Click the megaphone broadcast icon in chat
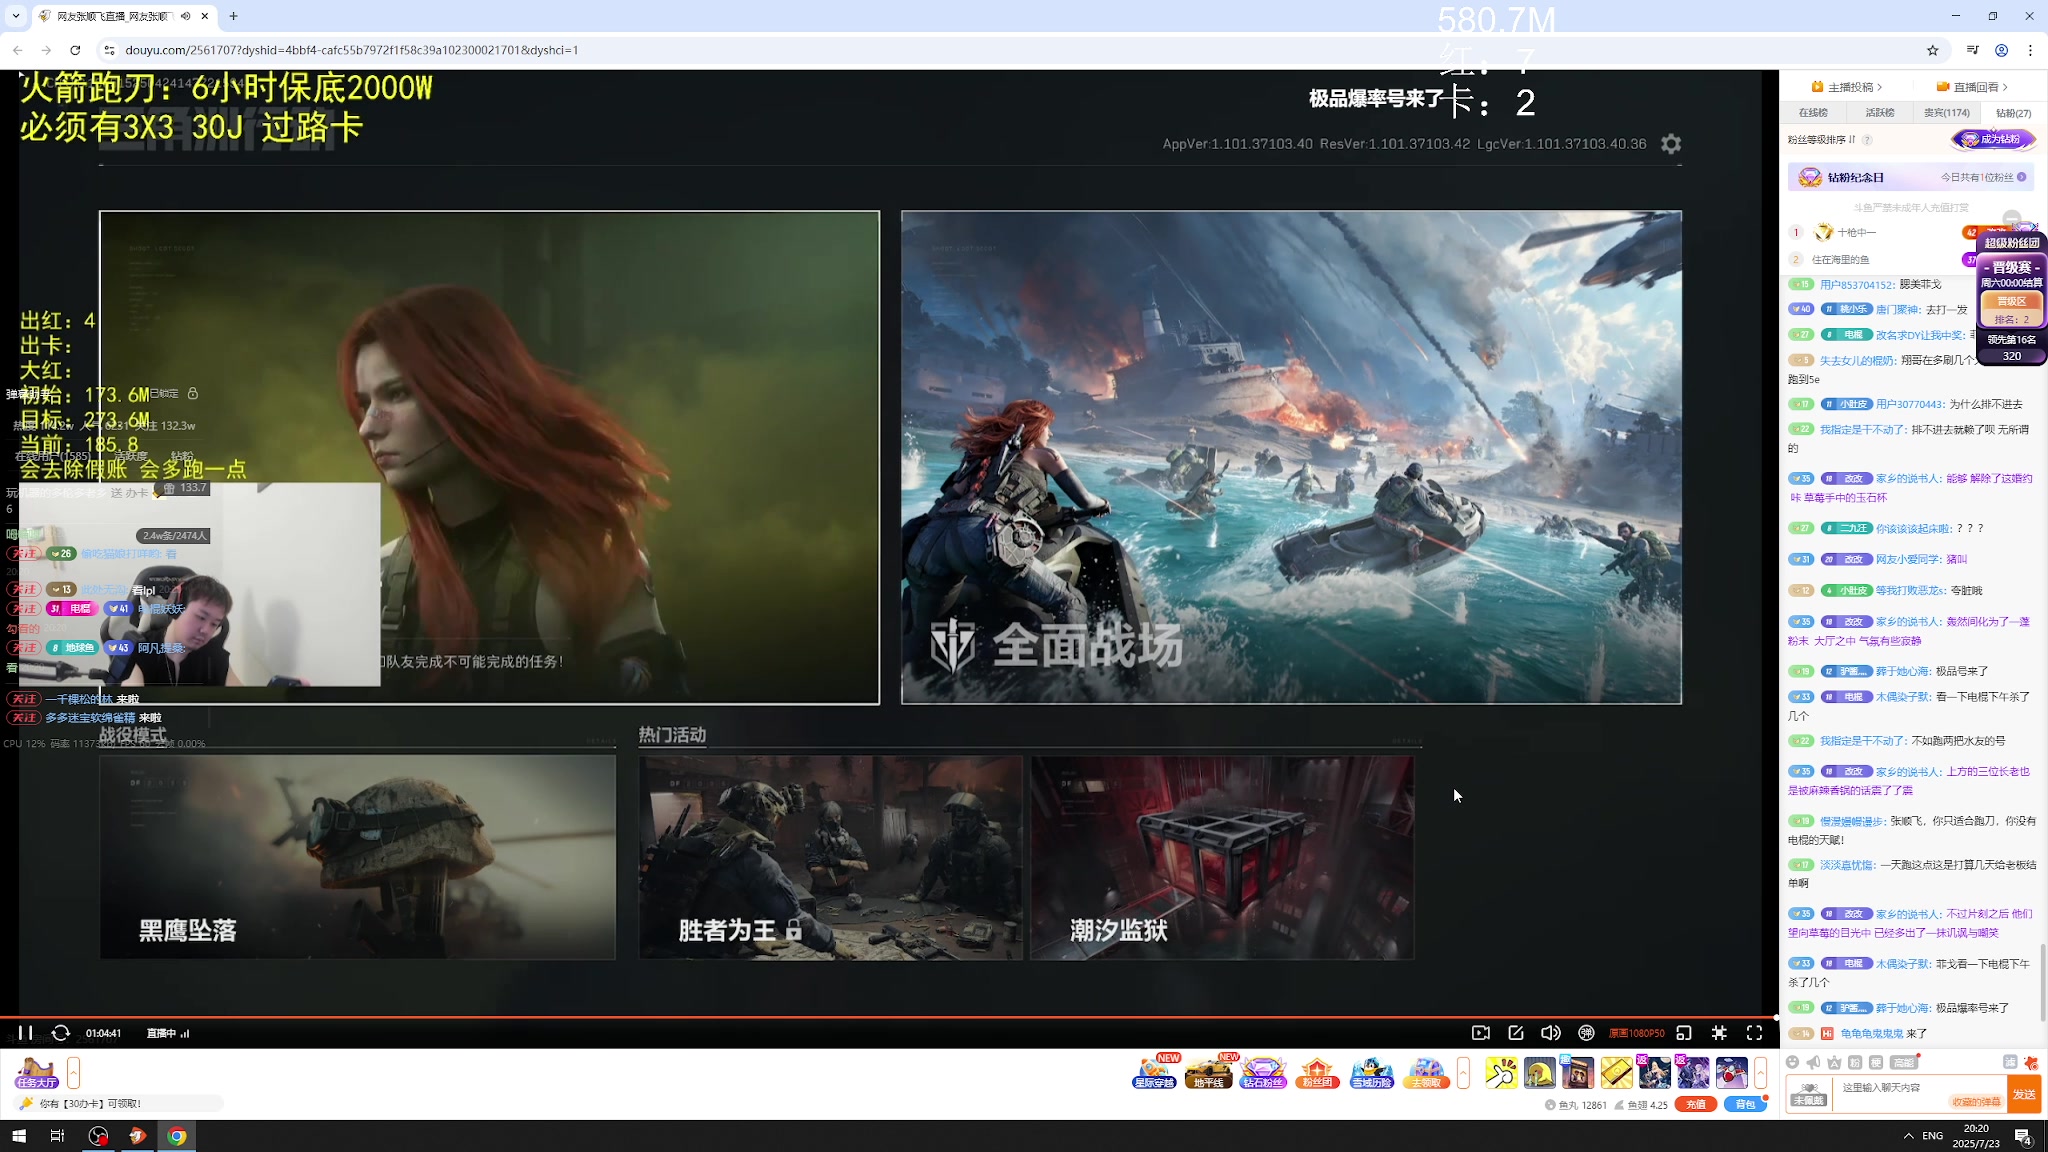The image size is (2048, 1152). click(x=1813, y=1062)
